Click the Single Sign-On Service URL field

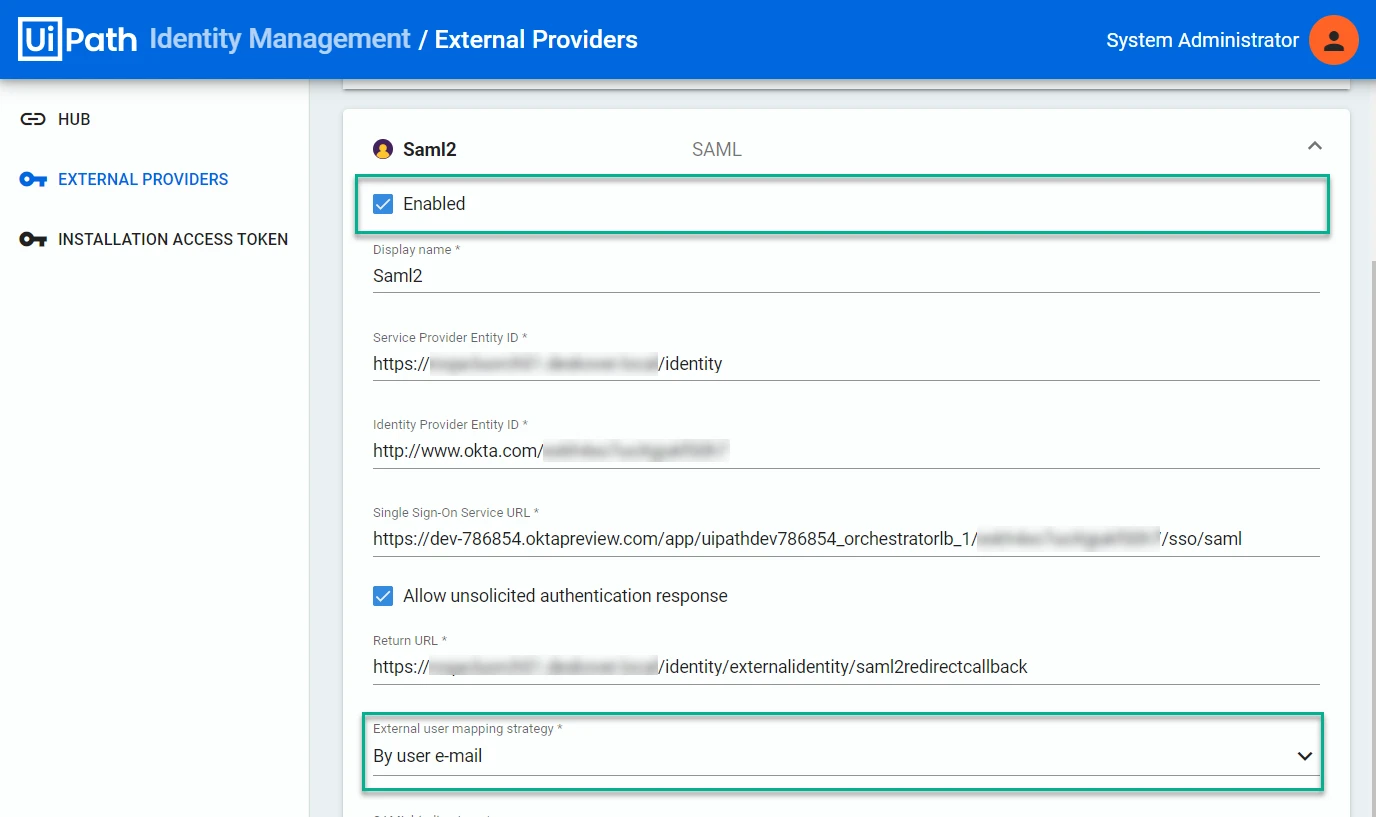[846, 539]
